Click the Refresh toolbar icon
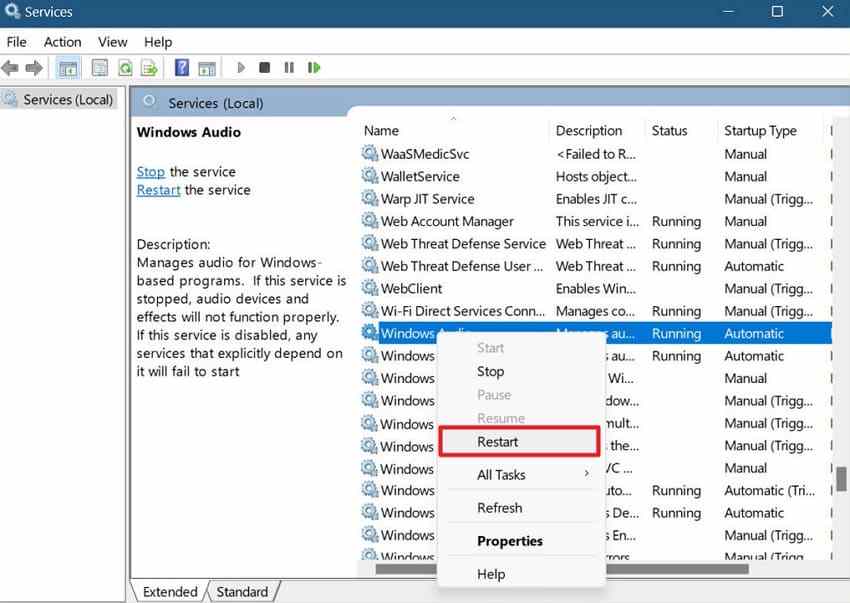This screenshot has width=850, height=603. point(125,68)
